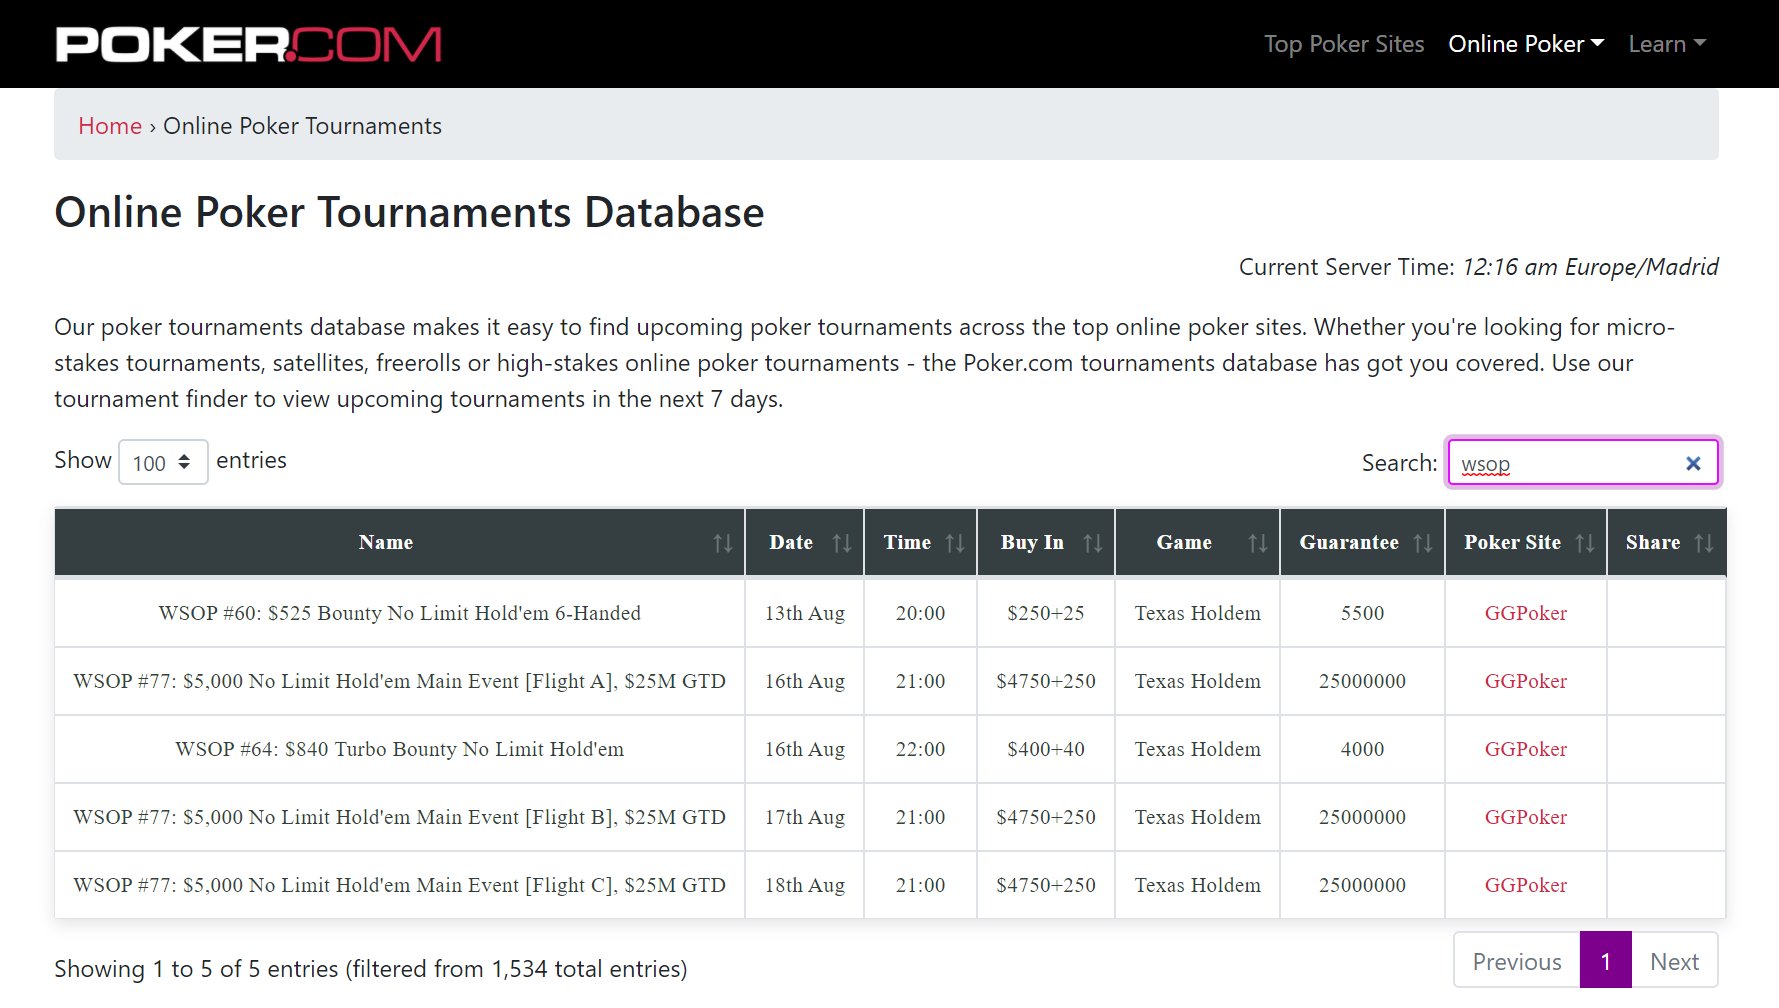Select page 1 in pagination

point(1606,961)
